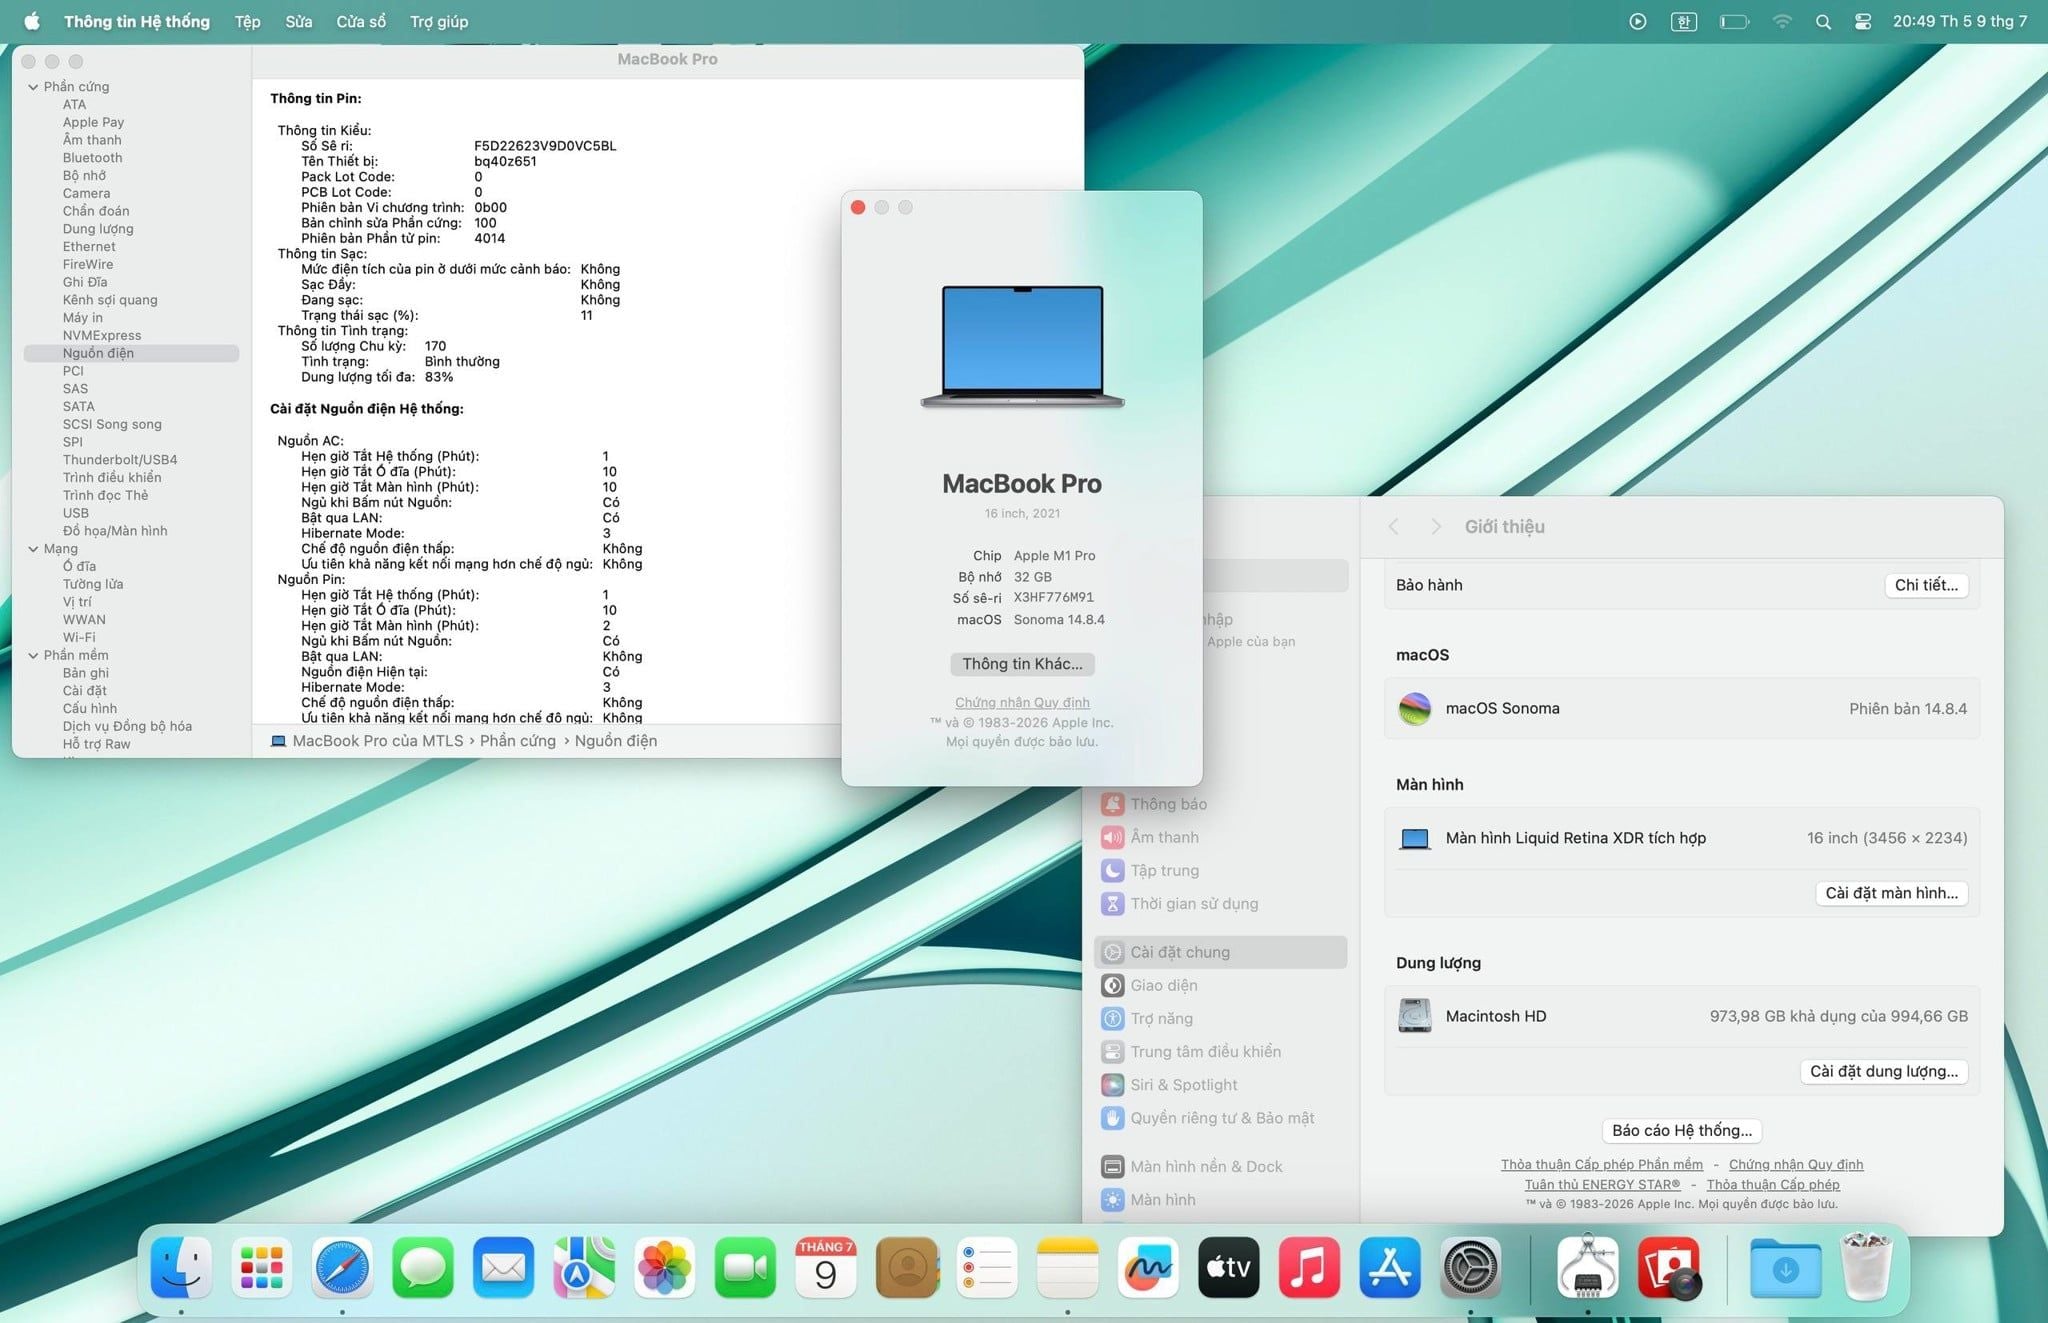2048x1323 pixels.
Task: Click Thông tin Khác button
Action: 1022,664
